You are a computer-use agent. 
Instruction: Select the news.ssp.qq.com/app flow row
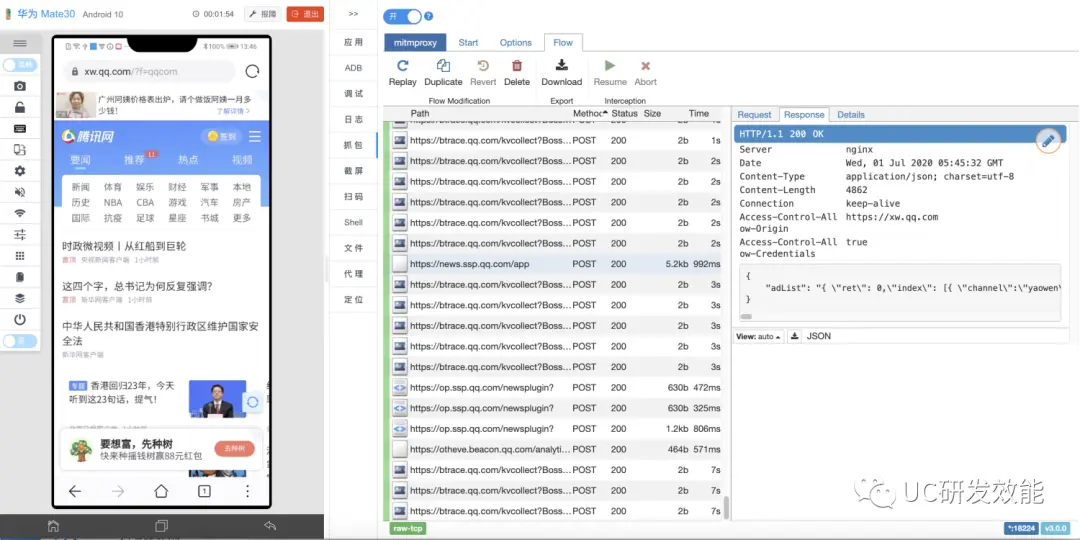[x=556, y=264]
